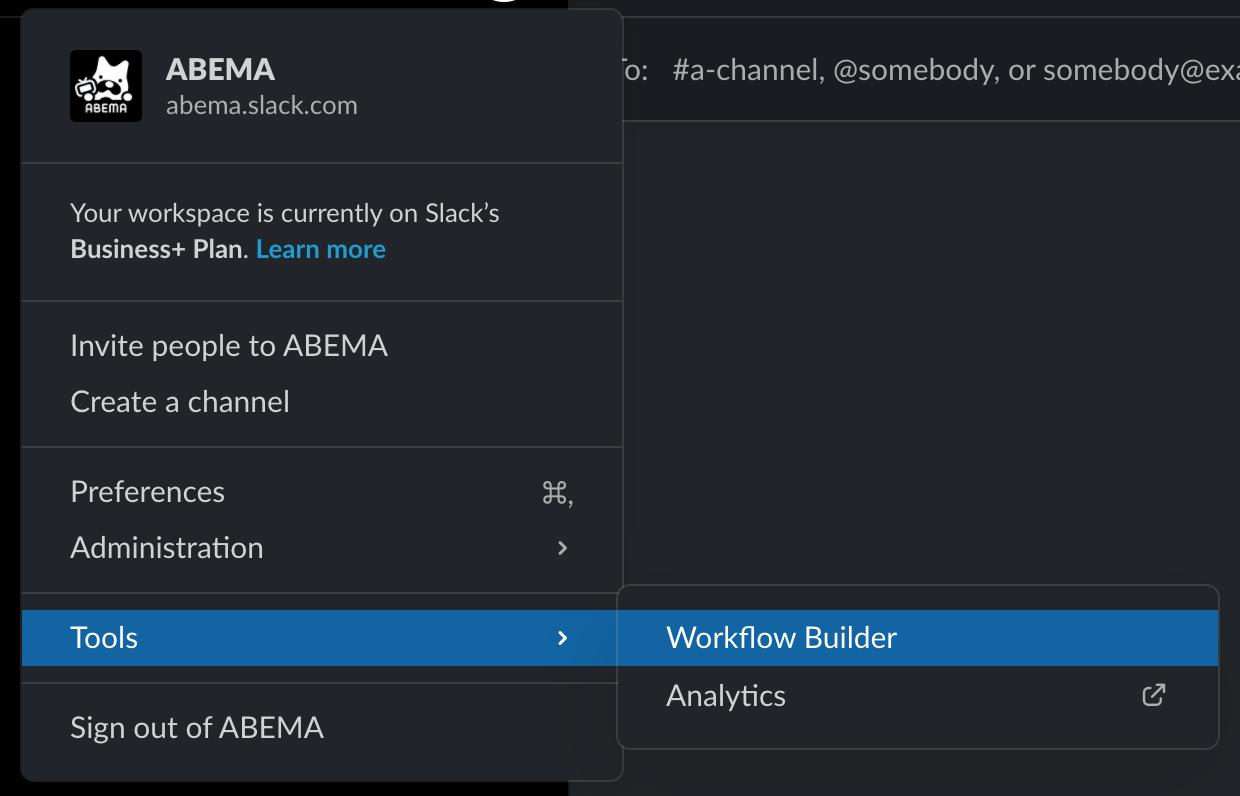Click the Business+ Plan text

click(x=157, y=249)
